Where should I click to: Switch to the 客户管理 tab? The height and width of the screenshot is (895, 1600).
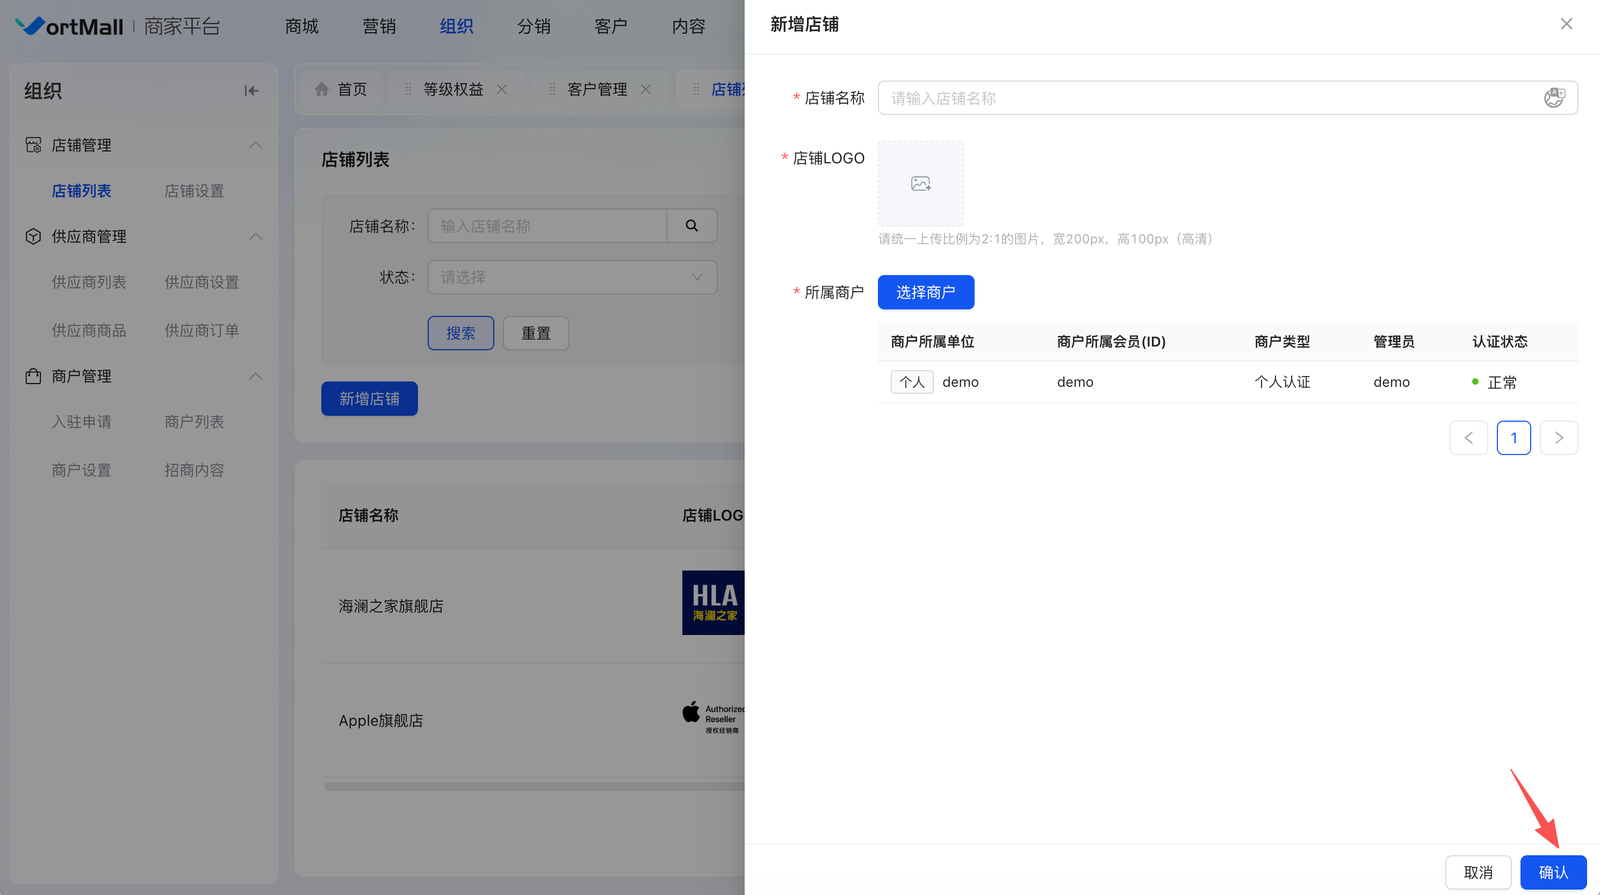tap(597, 89)
